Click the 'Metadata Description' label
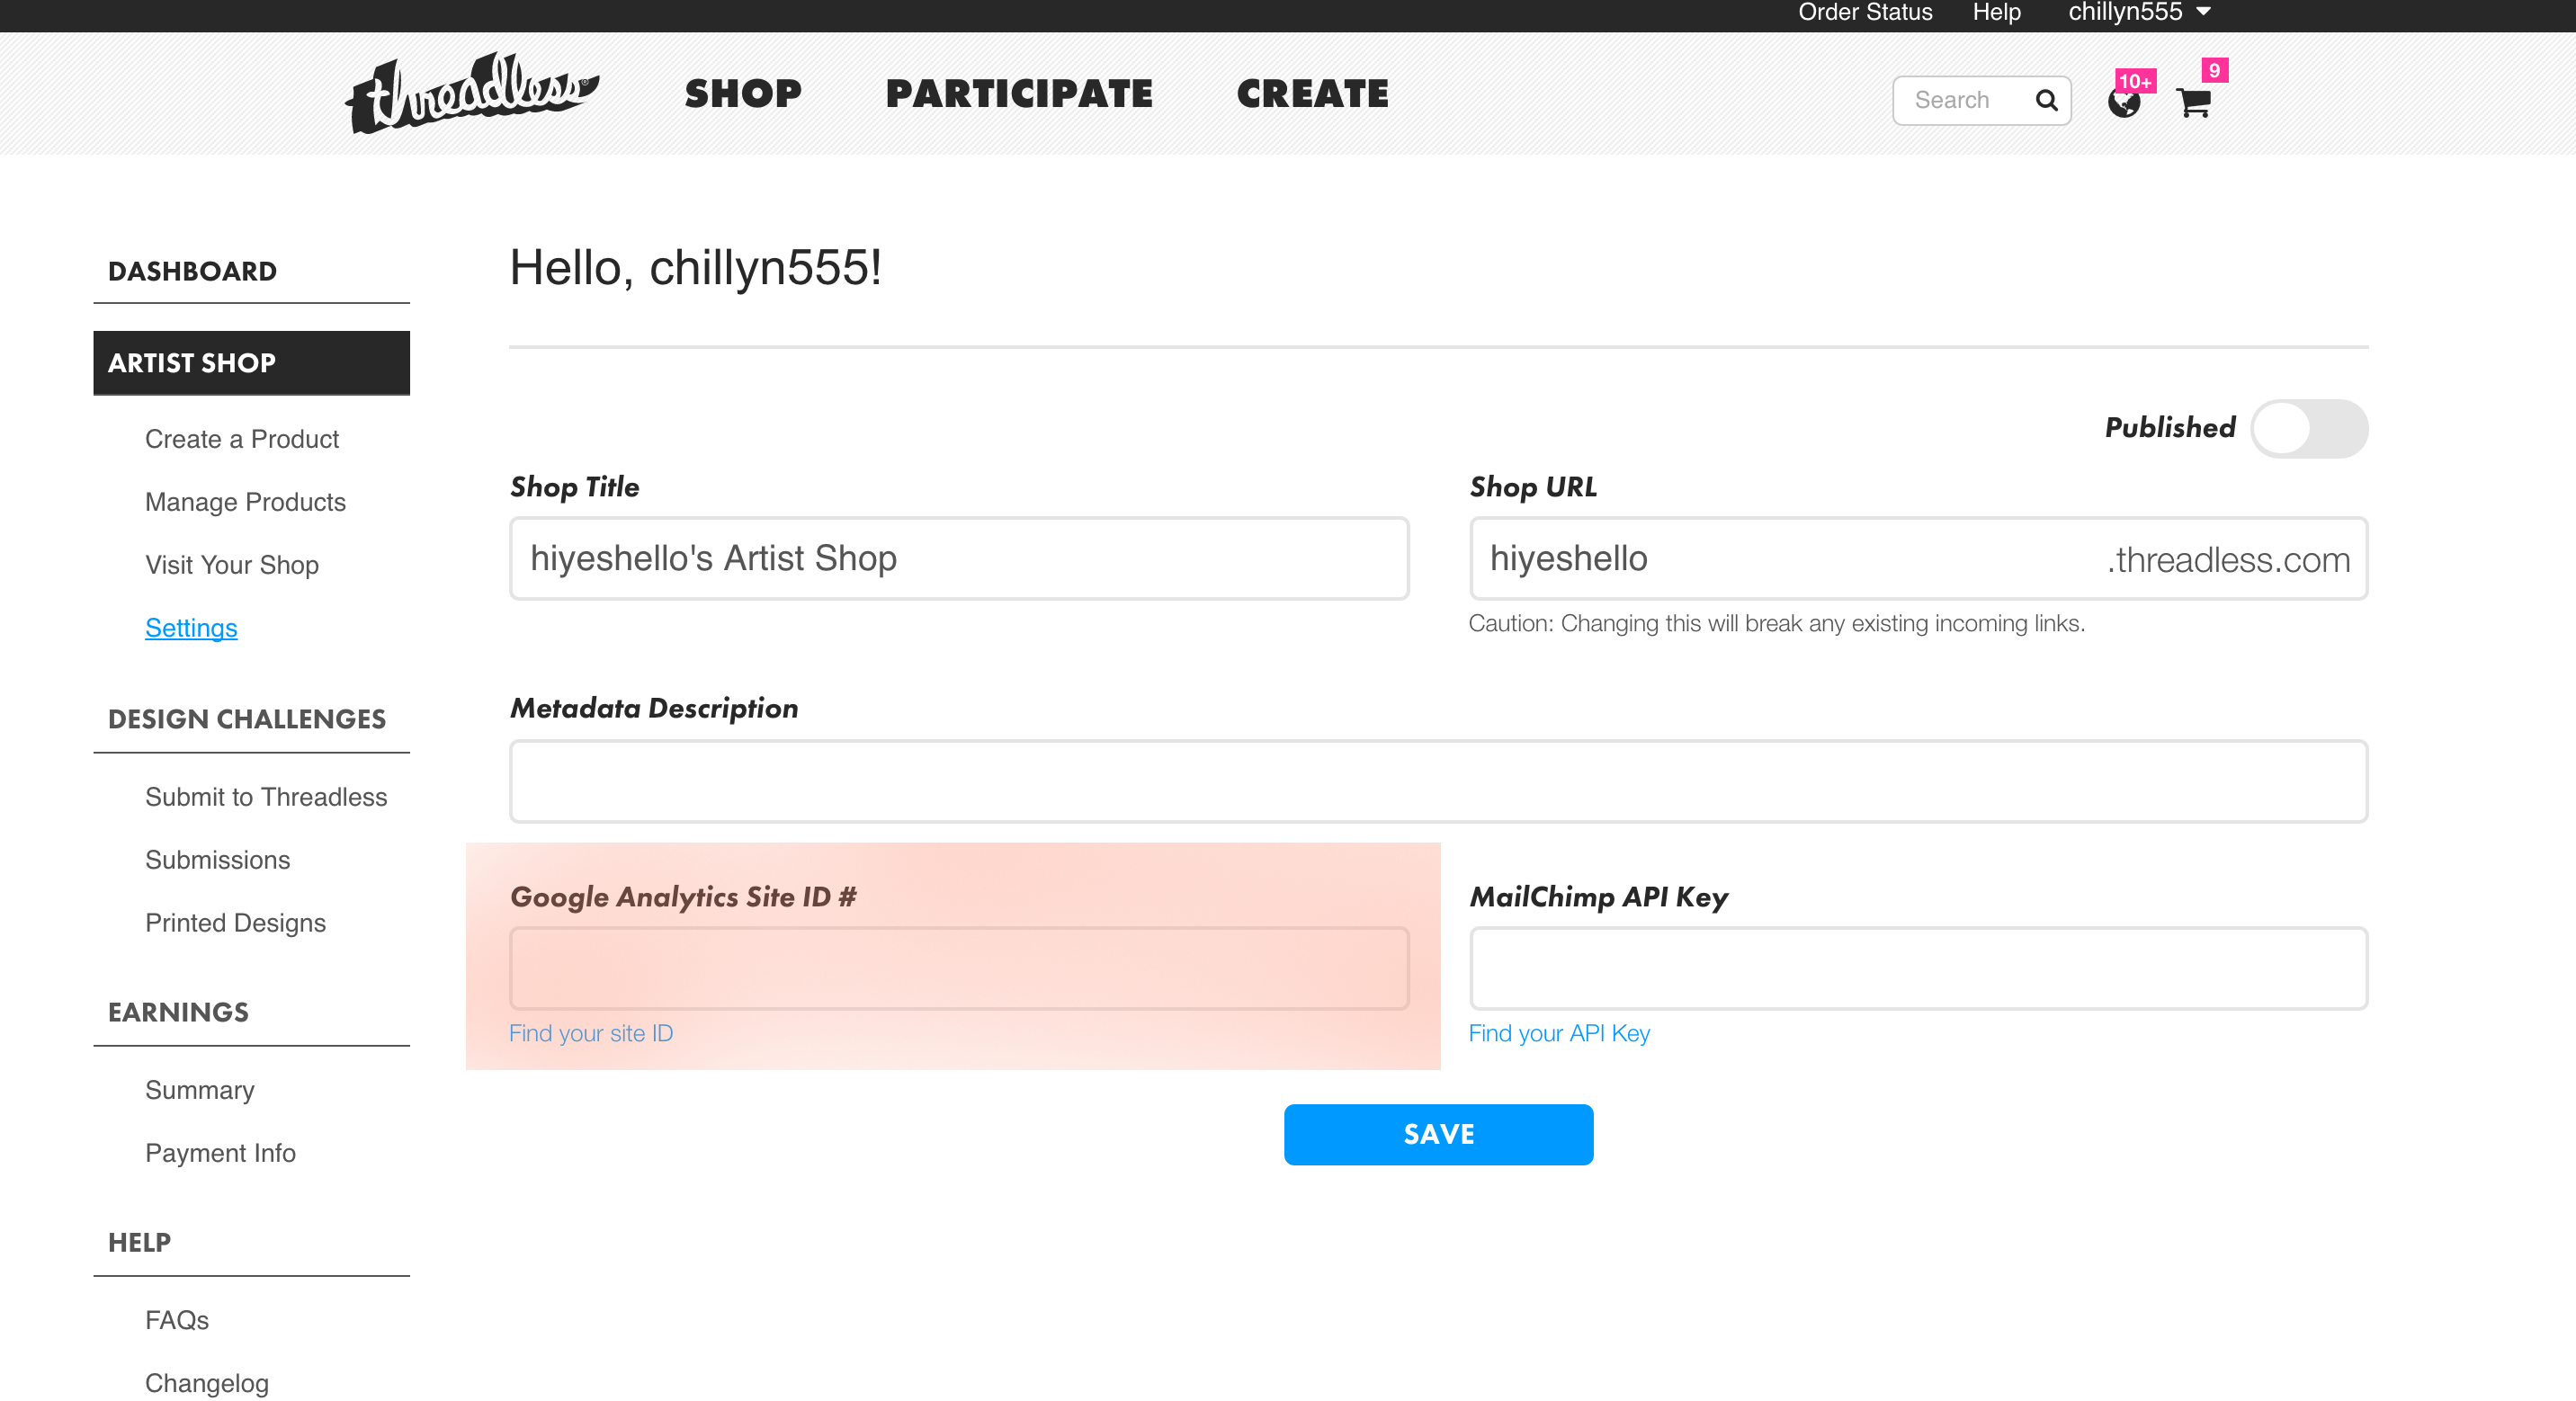Viewport: 2576px width, 1401px height. tap(654, 708)
